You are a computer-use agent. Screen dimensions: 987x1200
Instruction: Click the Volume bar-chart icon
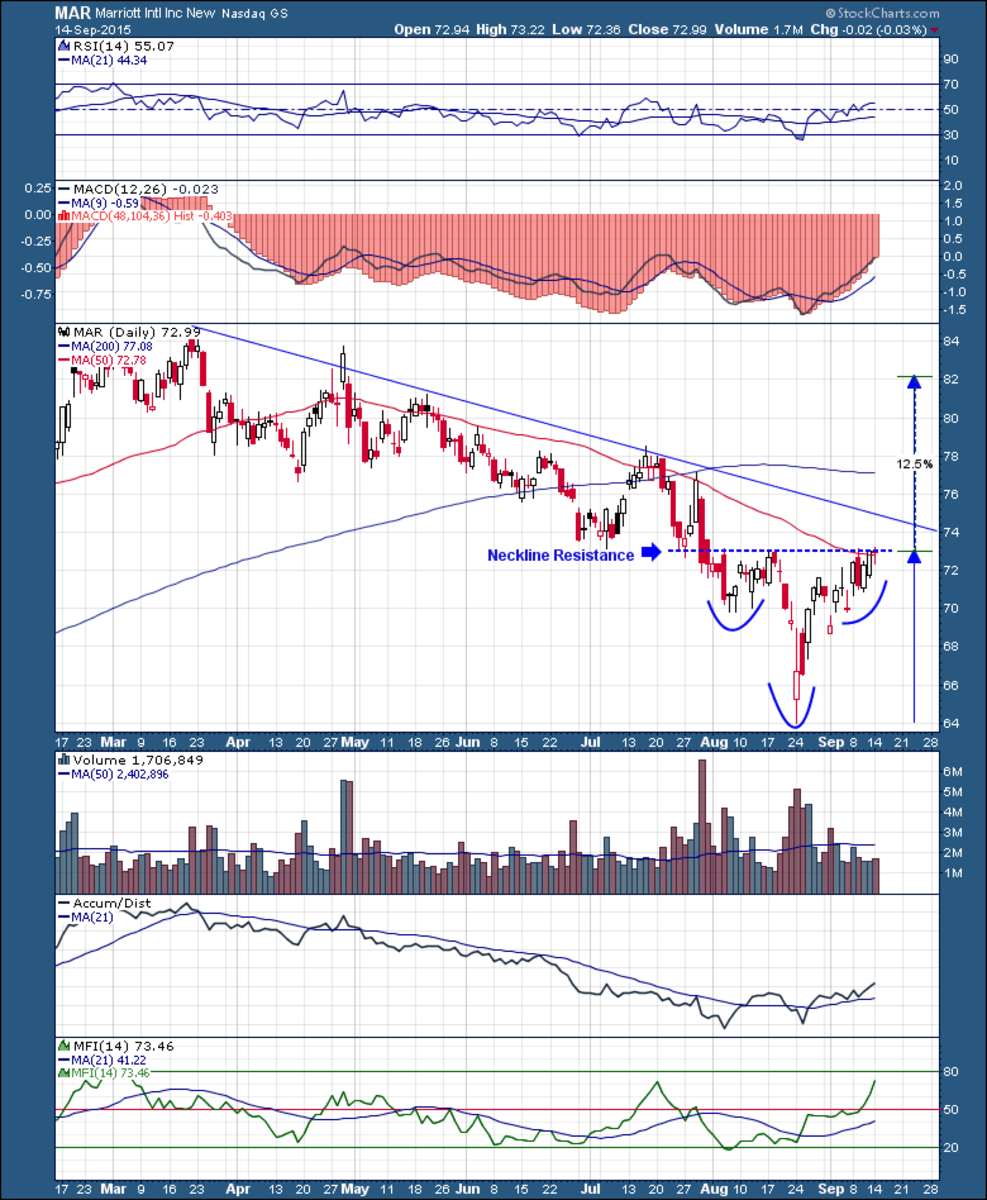coord(62,760)
